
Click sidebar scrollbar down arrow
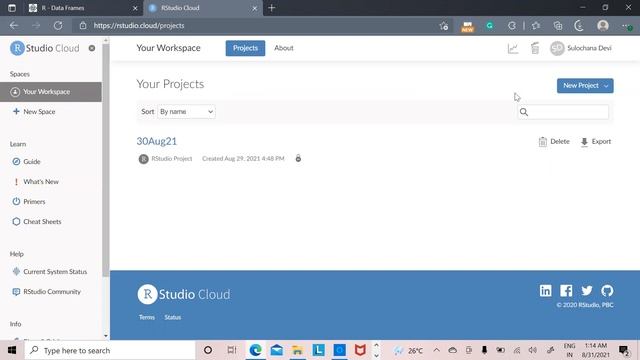point(106,336)
